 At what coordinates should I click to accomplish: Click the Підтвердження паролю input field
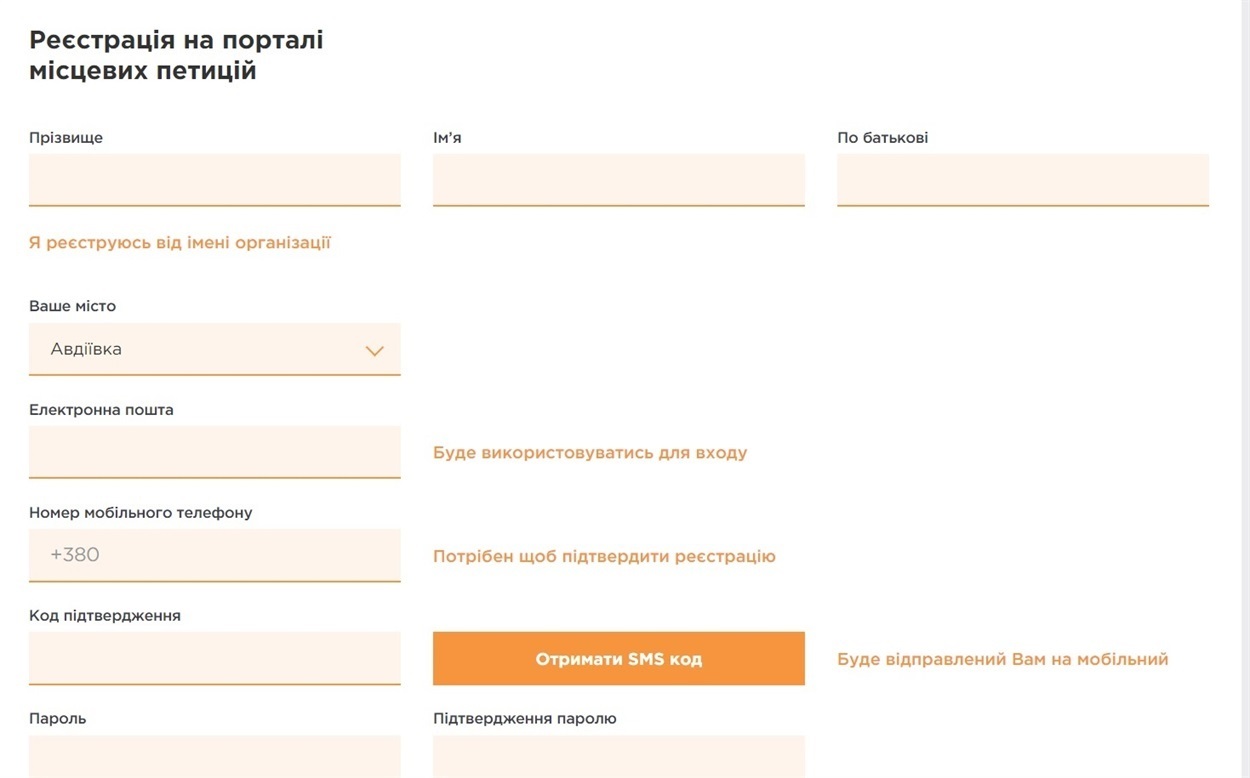(x=619, y=757)
